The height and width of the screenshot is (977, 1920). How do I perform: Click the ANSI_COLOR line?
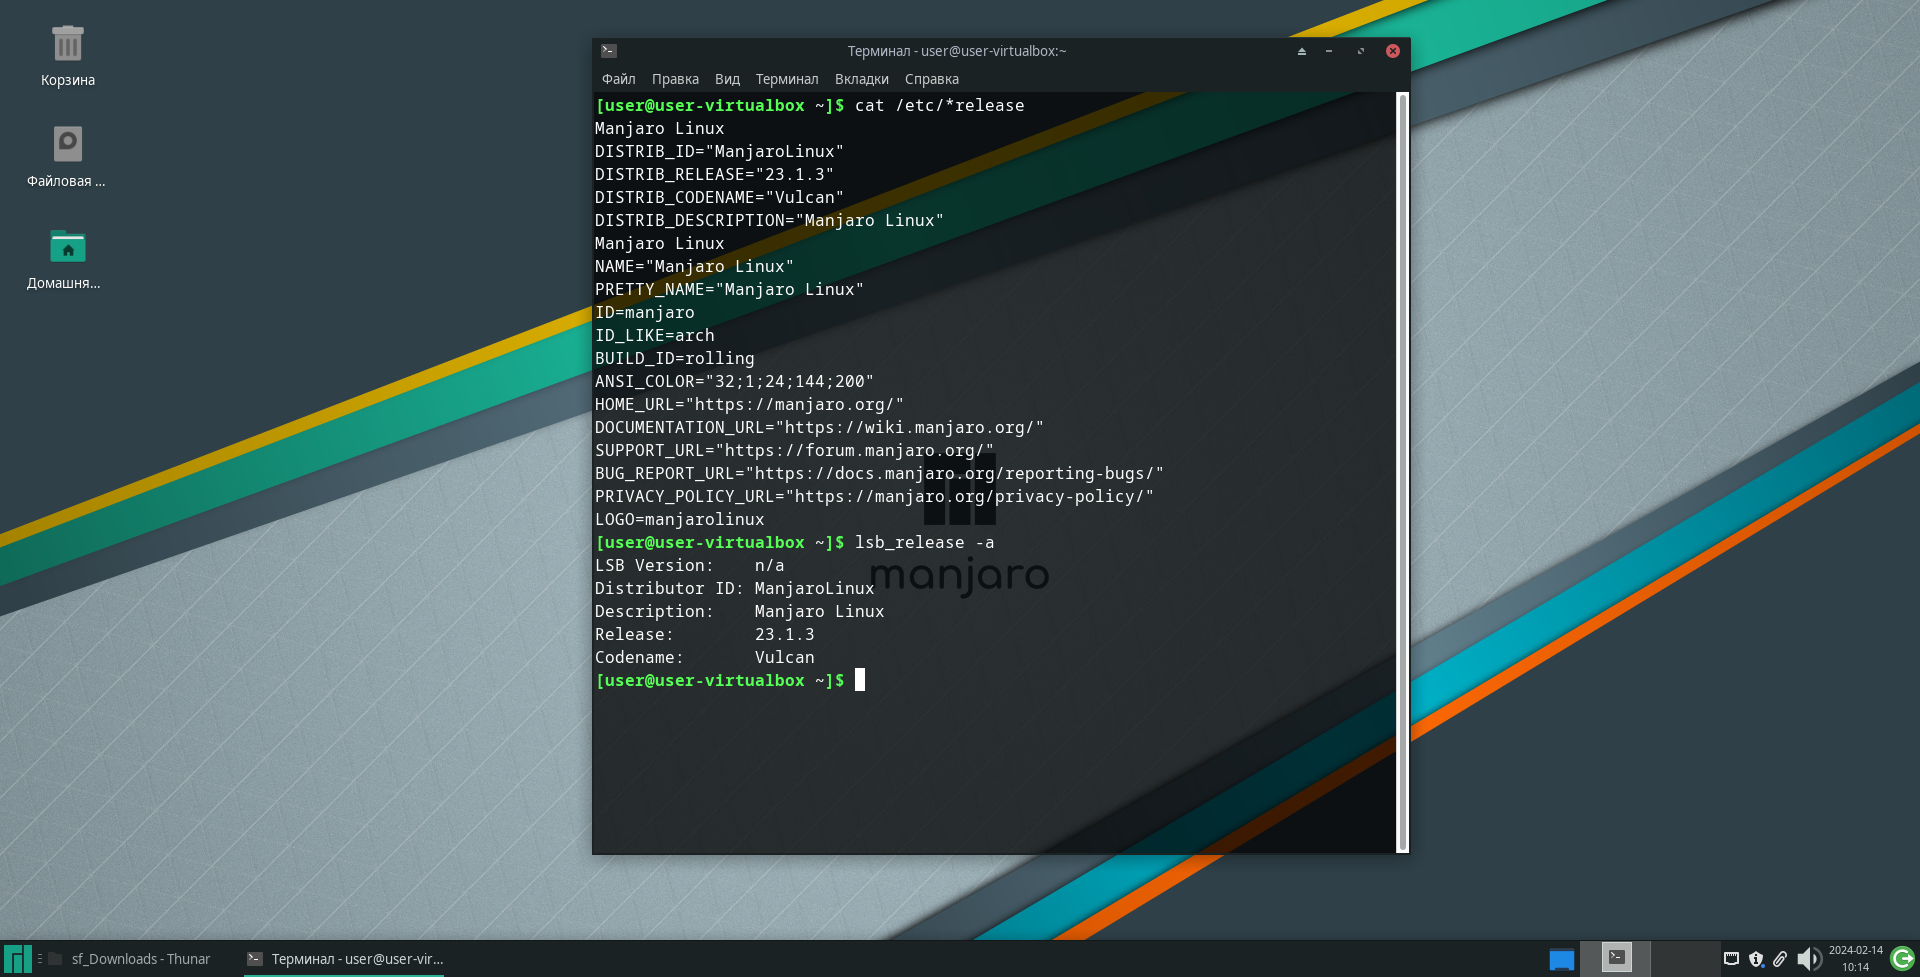pos(734,382)
